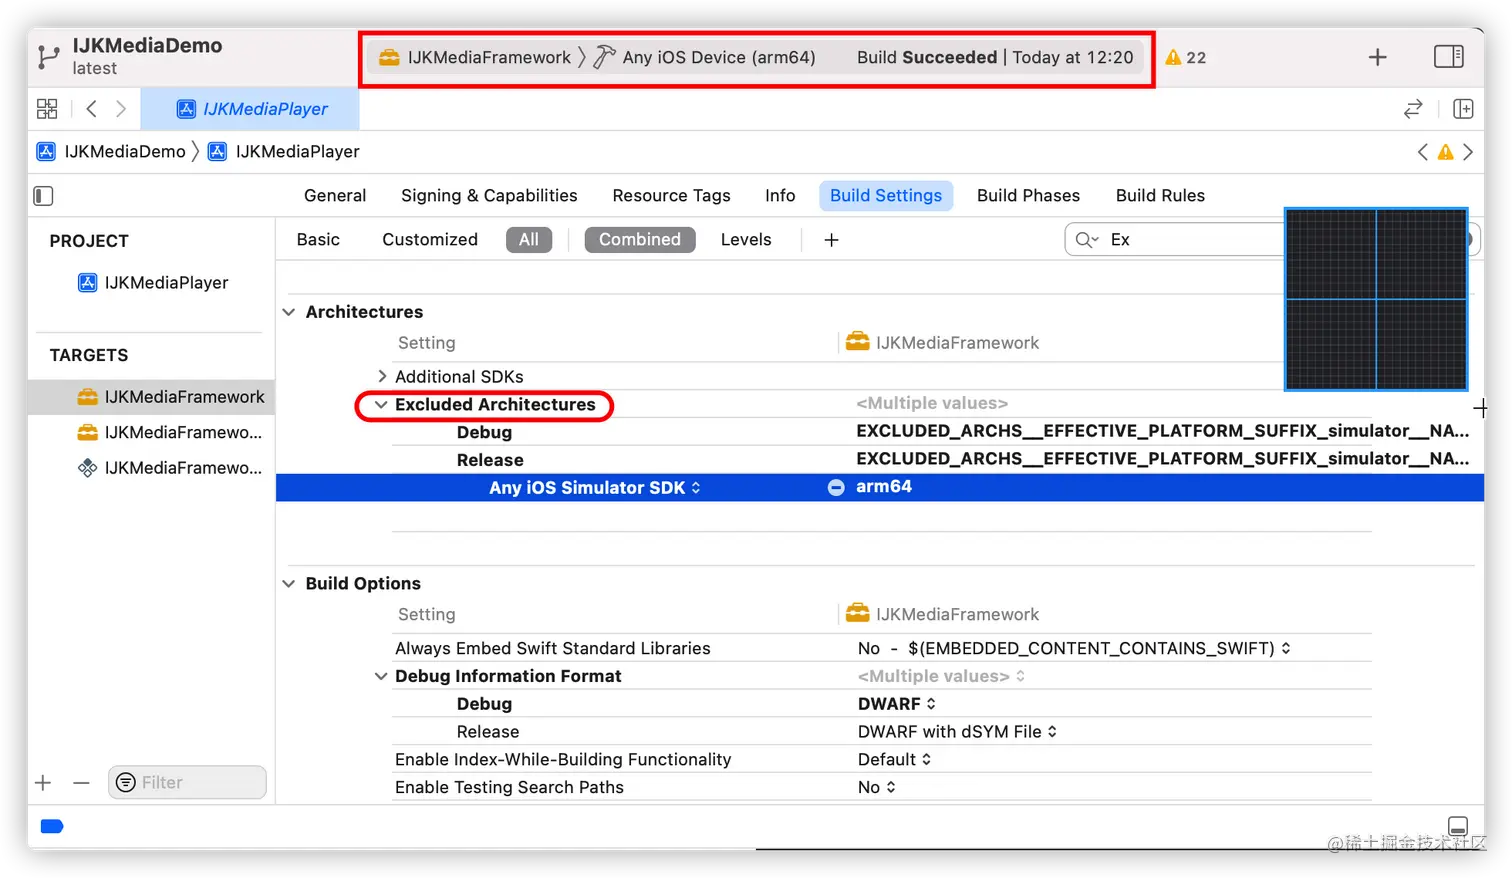Open the search options magnifier menu
Image resolution: width=1512 pixels, height=878 pixels.
click(1086, 240)
